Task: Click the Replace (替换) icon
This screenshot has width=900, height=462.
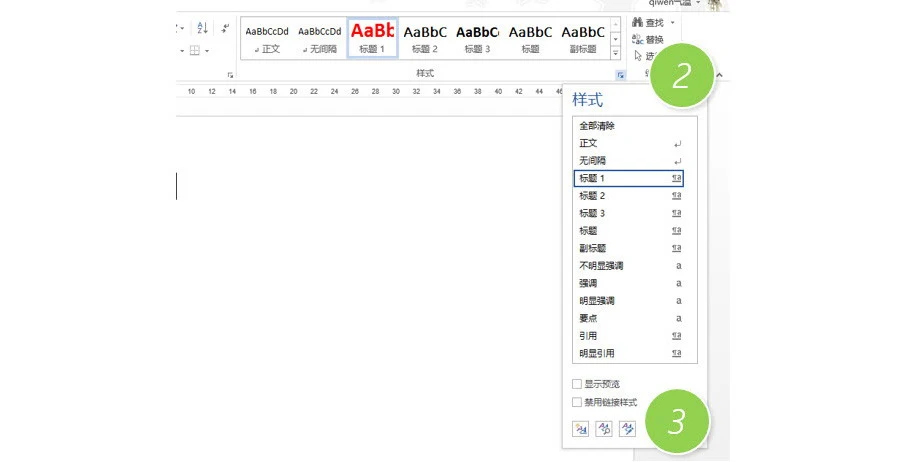Action: coord(638,40)
